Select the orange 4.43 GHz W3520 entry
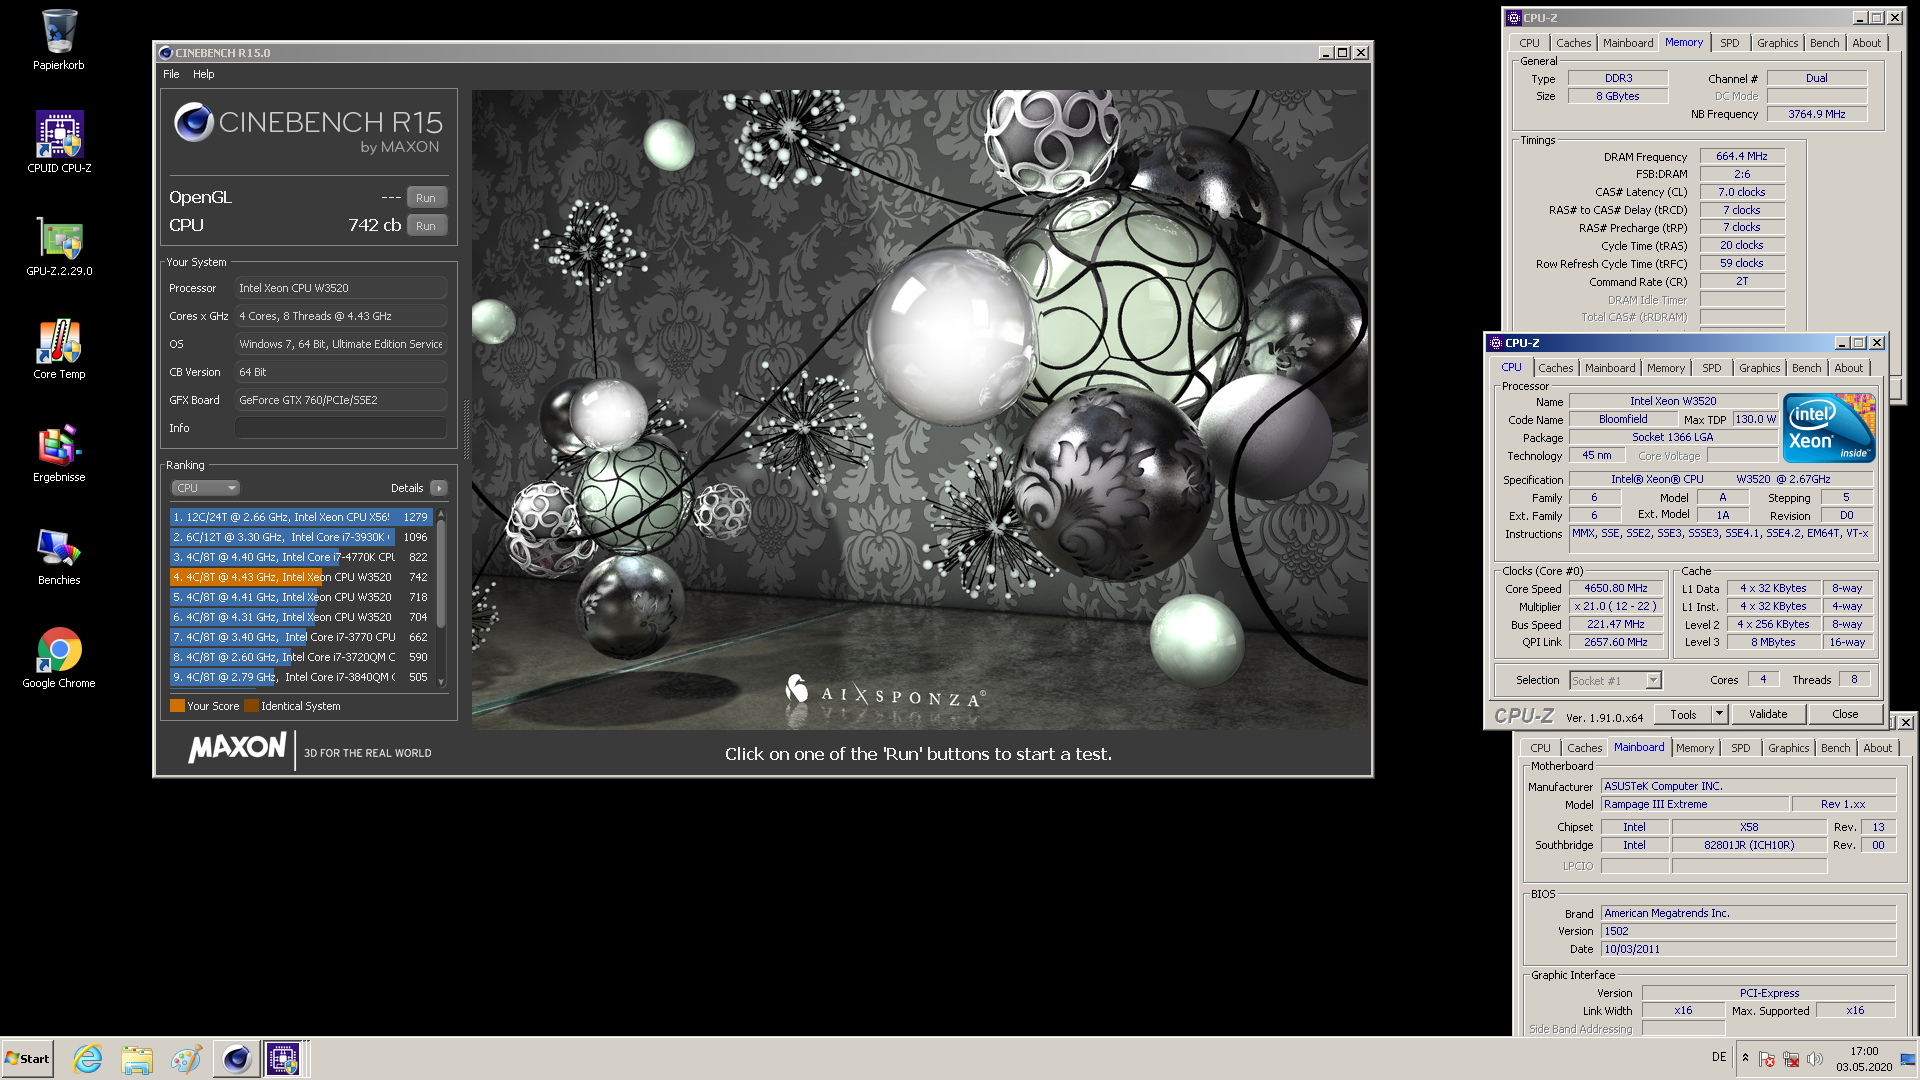This screenshot has width=1920, height=1080. pos(300,577)
